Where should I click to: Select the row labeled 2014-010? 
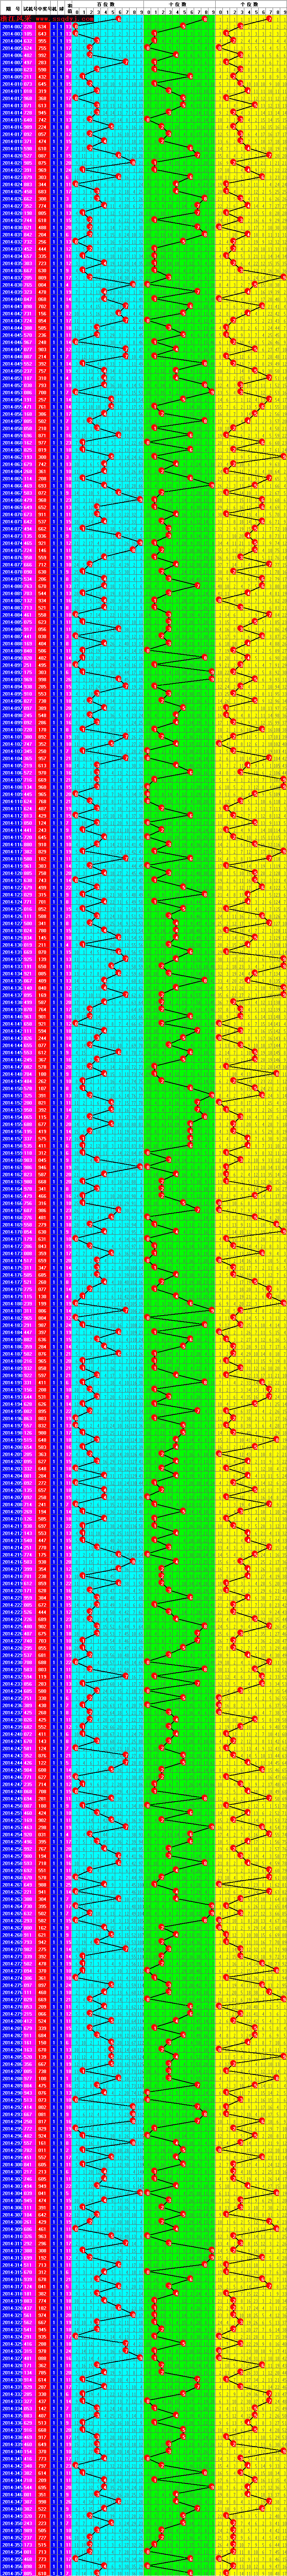pyautogui.click(x=143, y=83)
